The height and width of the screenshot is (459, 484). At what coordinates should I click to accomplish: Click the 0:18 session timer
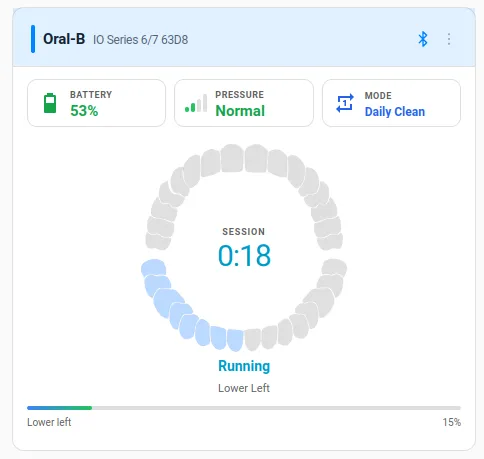(x=244, y=255)
